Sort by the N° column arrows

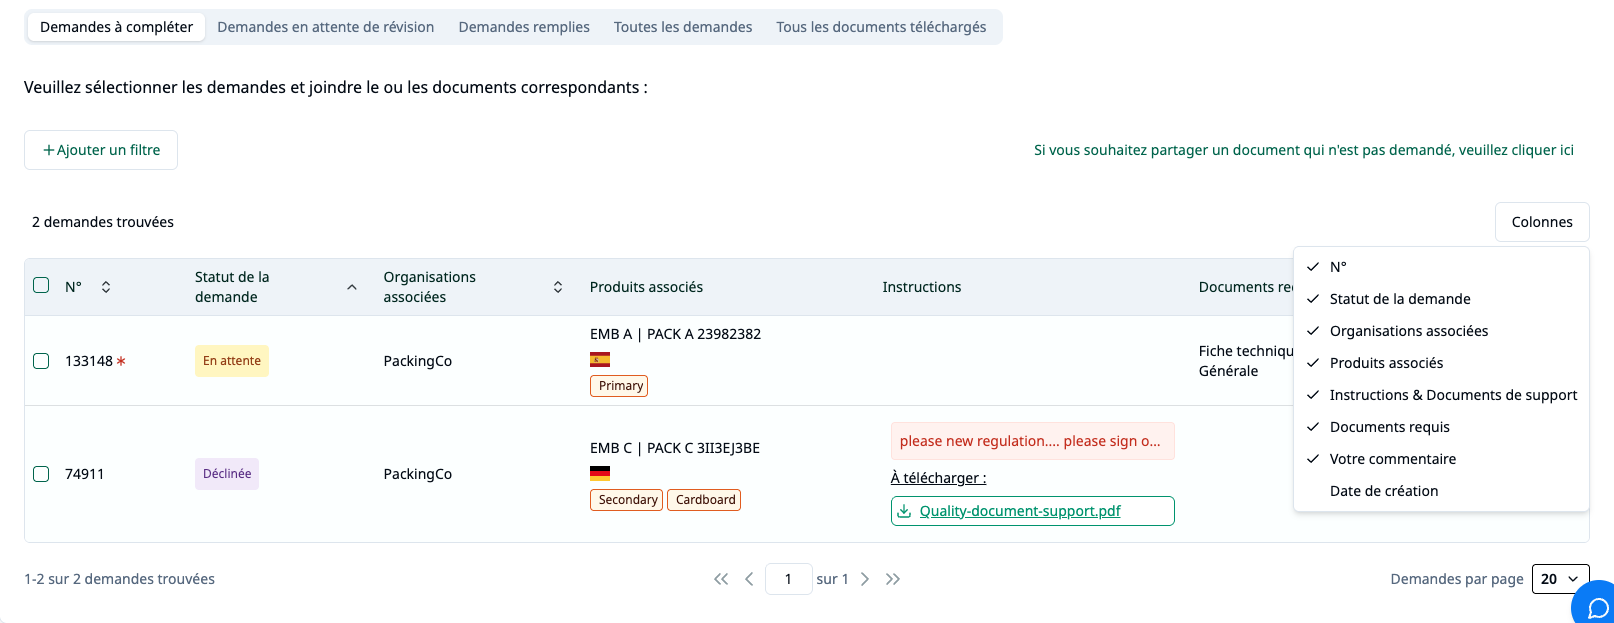pos(106,287)
